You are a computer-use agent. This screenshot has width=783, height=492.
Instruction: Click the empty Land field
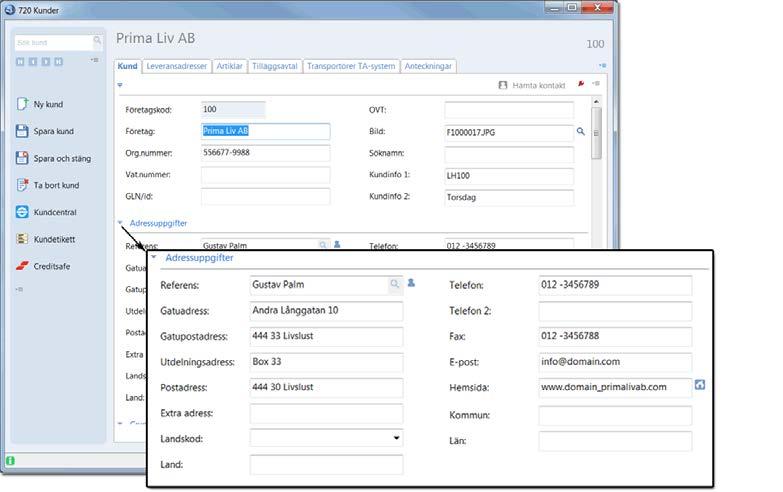coord(326,465)
